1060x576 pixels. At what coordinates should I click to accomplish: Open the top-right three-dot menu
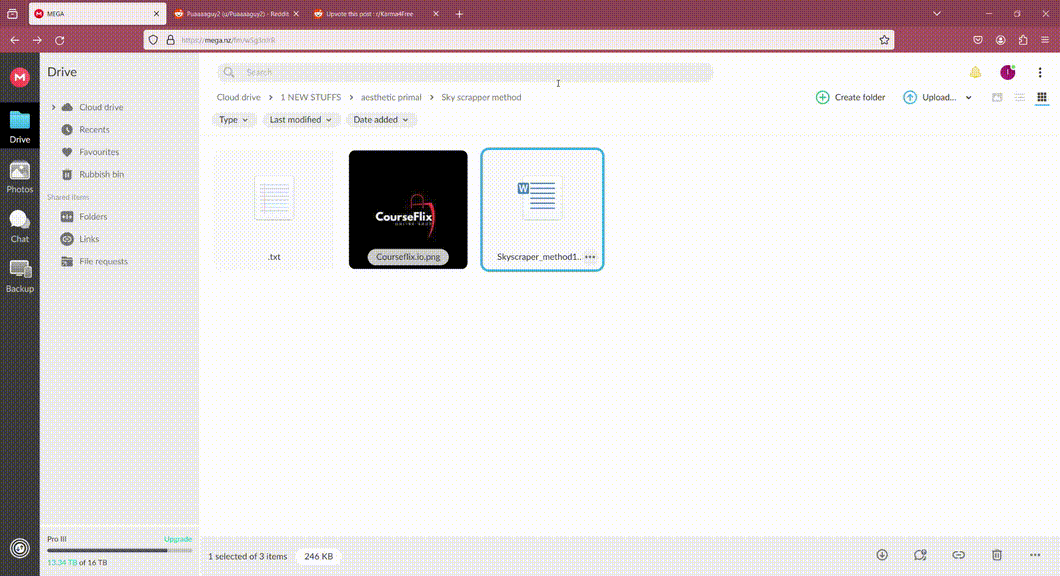tap(1040, 72)
